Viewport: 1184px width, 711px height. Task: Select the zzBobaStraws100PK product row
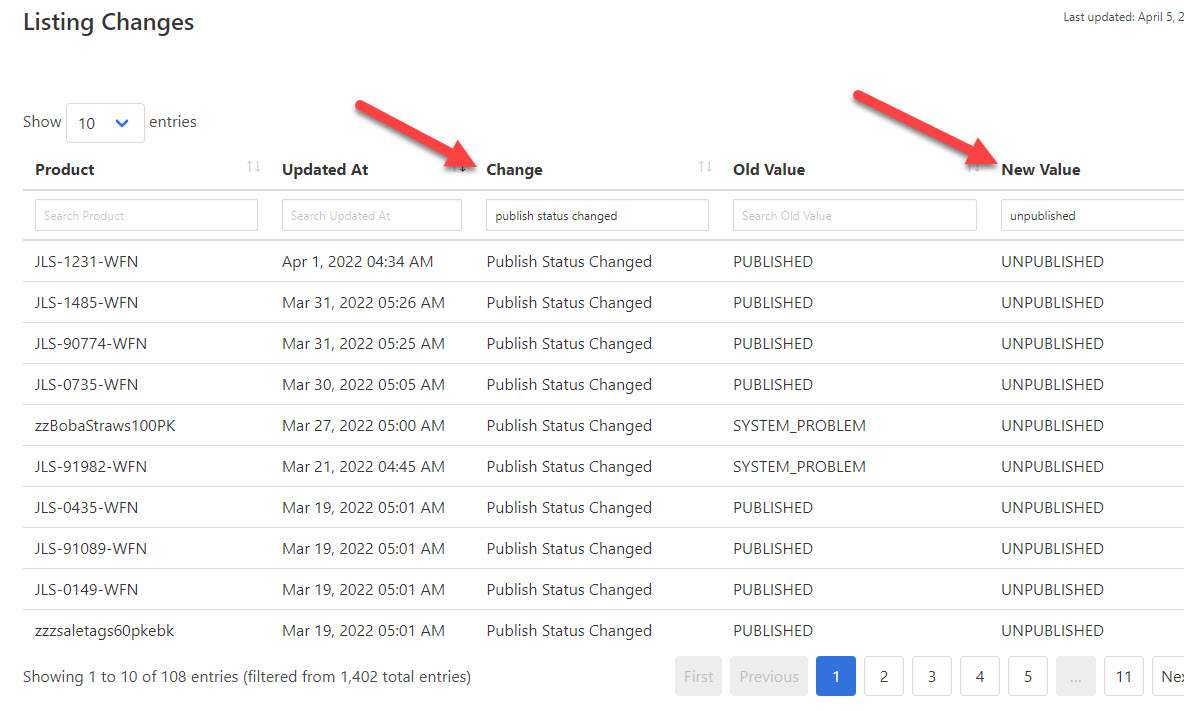[105, 426]
